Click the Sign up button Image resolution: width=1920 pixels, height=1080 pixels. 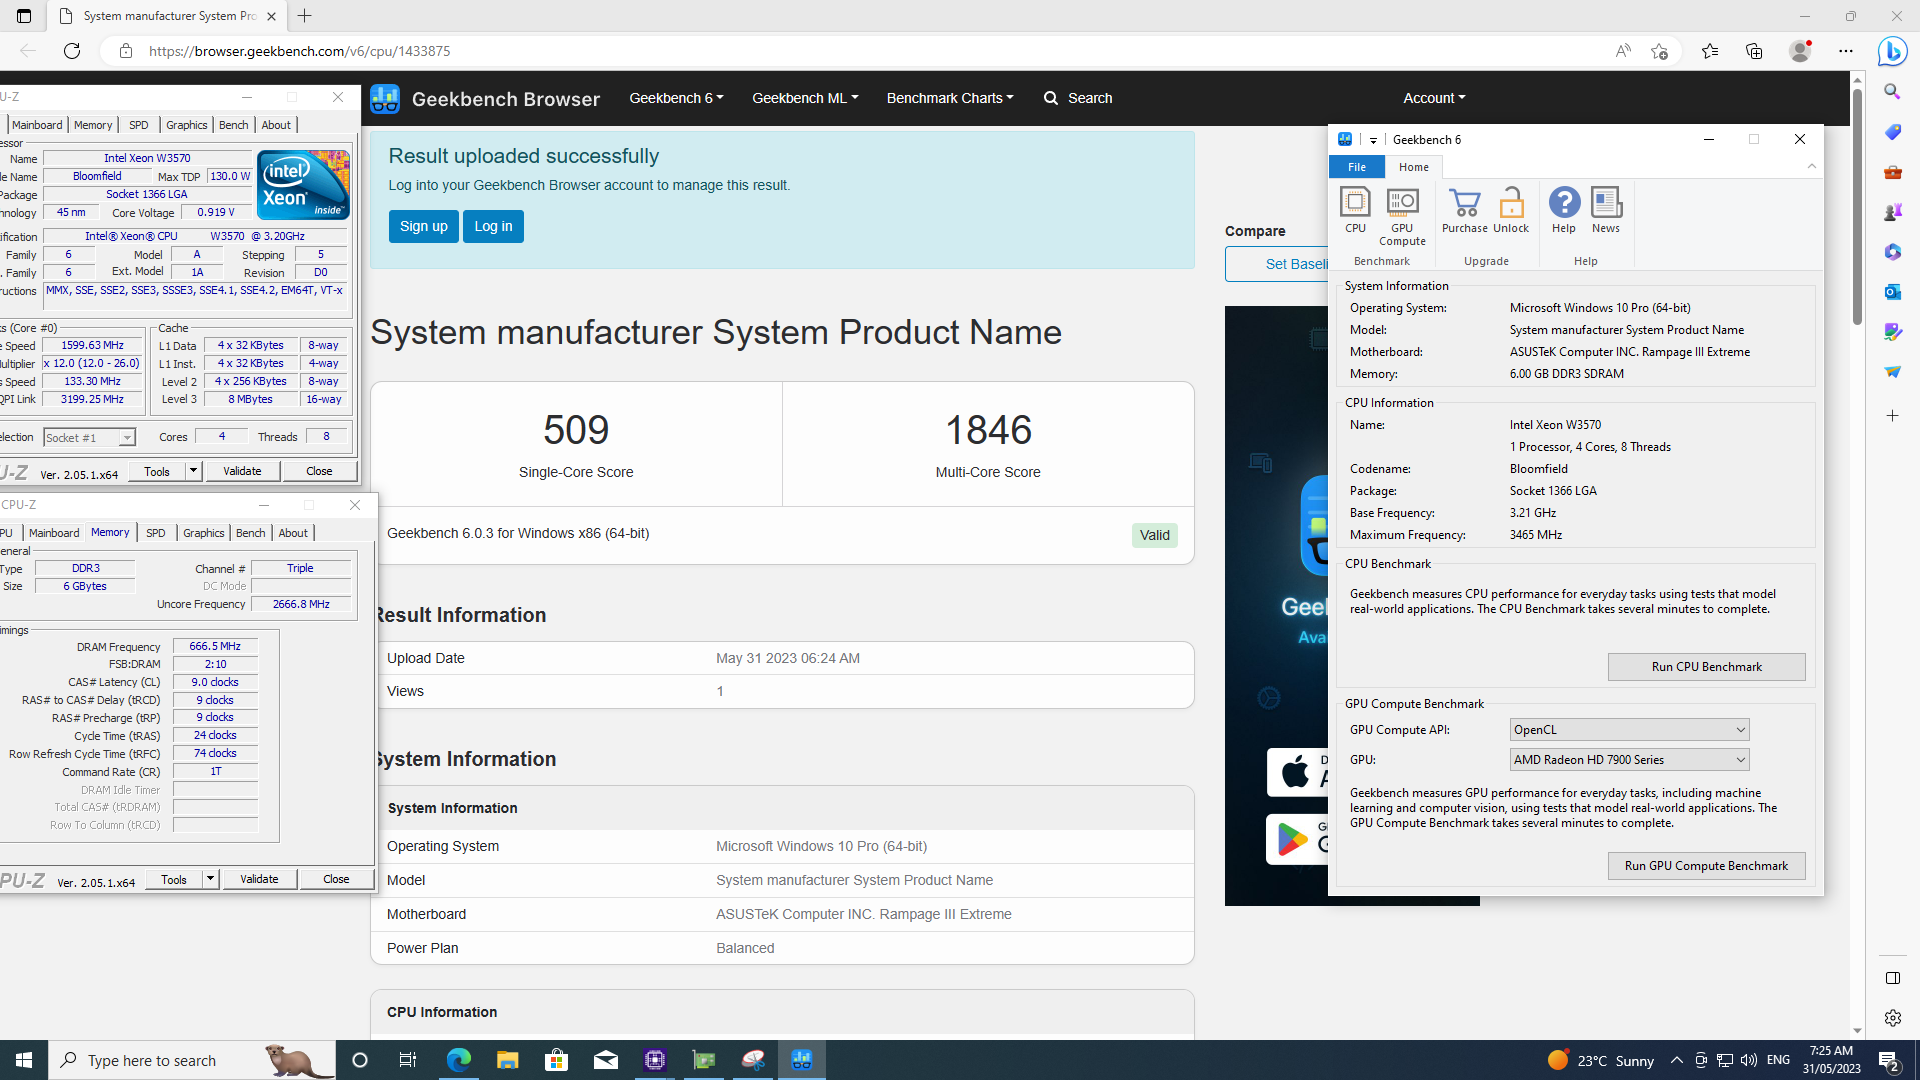point(424,226)
